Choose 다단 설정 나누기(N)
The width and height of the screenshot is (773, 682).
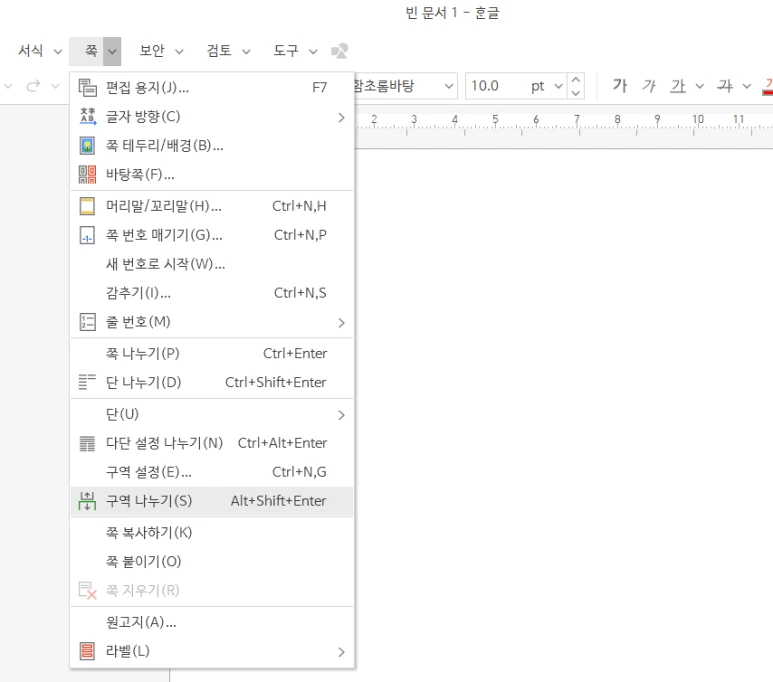tap(212, 443)
